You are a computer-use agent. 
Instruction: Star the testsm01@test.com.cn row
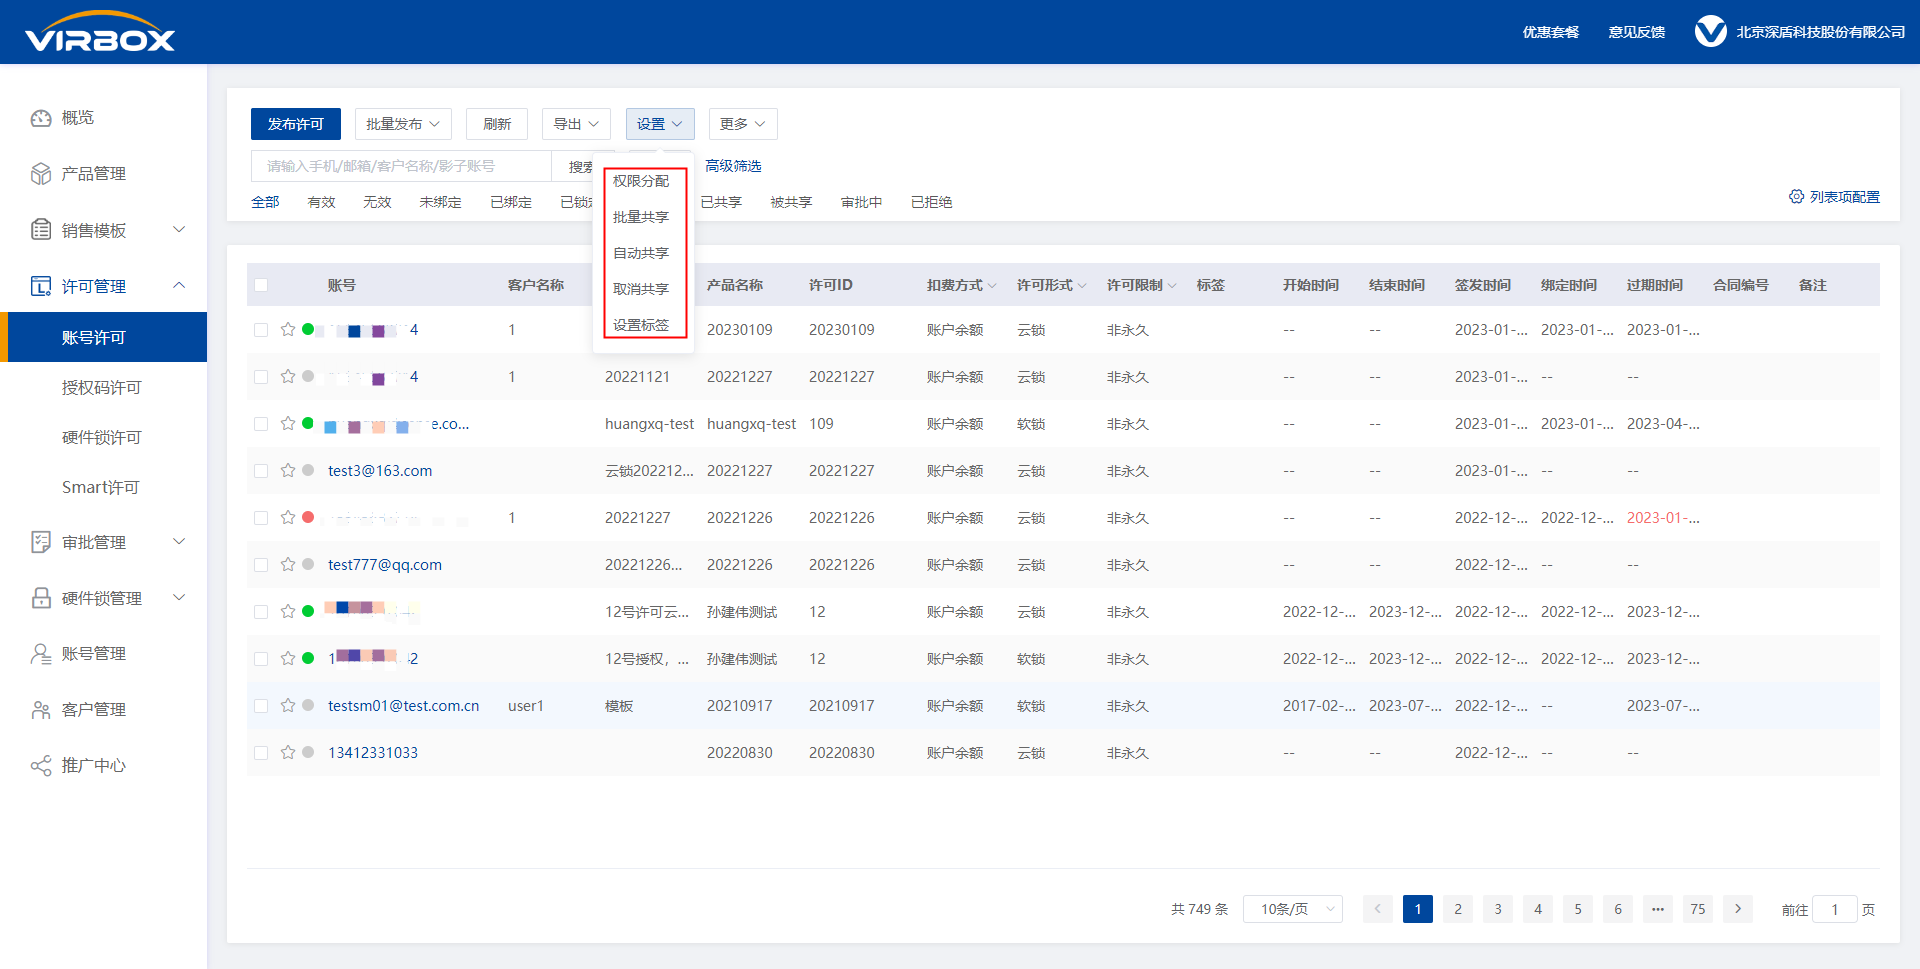(288, 705)
